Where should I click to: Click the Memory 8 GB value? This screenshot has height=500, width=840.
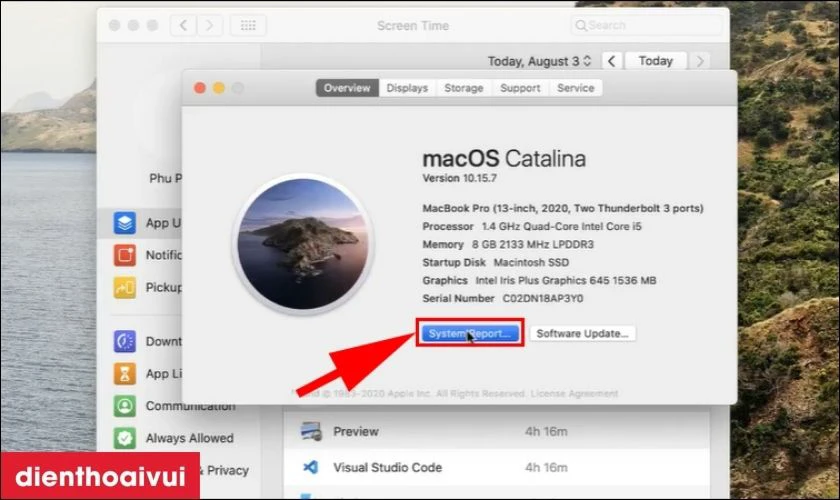tap(532, 244)
